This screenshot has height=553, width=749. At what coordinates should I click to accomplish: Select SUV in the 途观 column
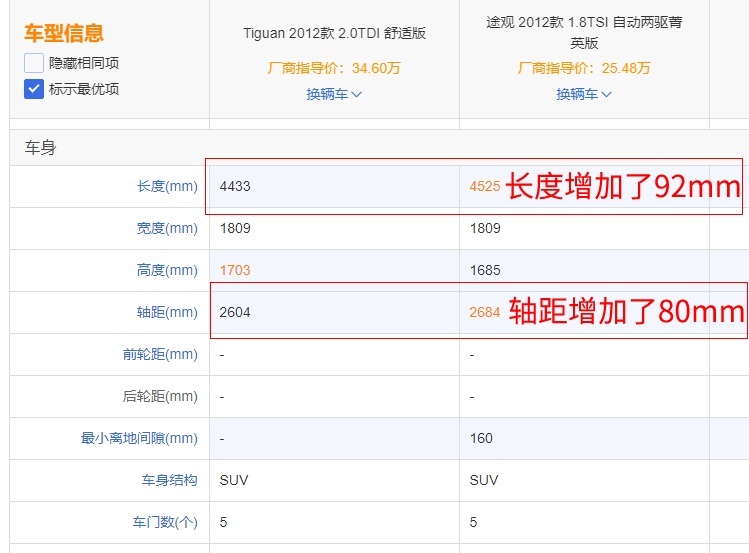484,480
